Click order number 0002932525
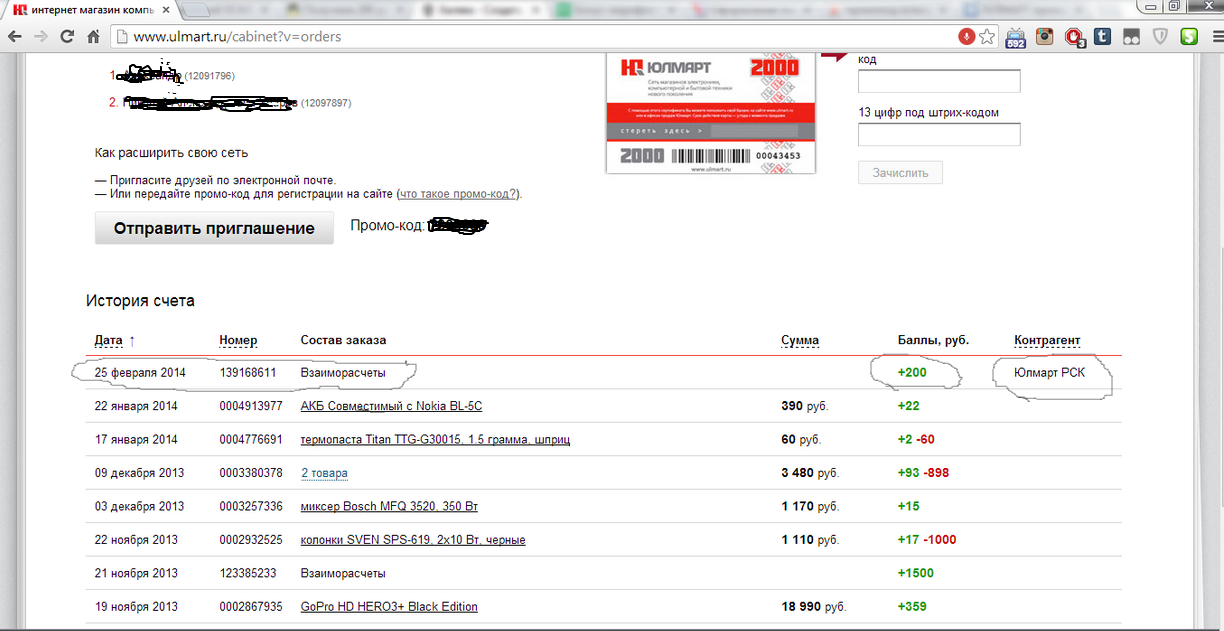This screenshot has height=631, width=1224. pyautogui.click(x=251, y=540)
